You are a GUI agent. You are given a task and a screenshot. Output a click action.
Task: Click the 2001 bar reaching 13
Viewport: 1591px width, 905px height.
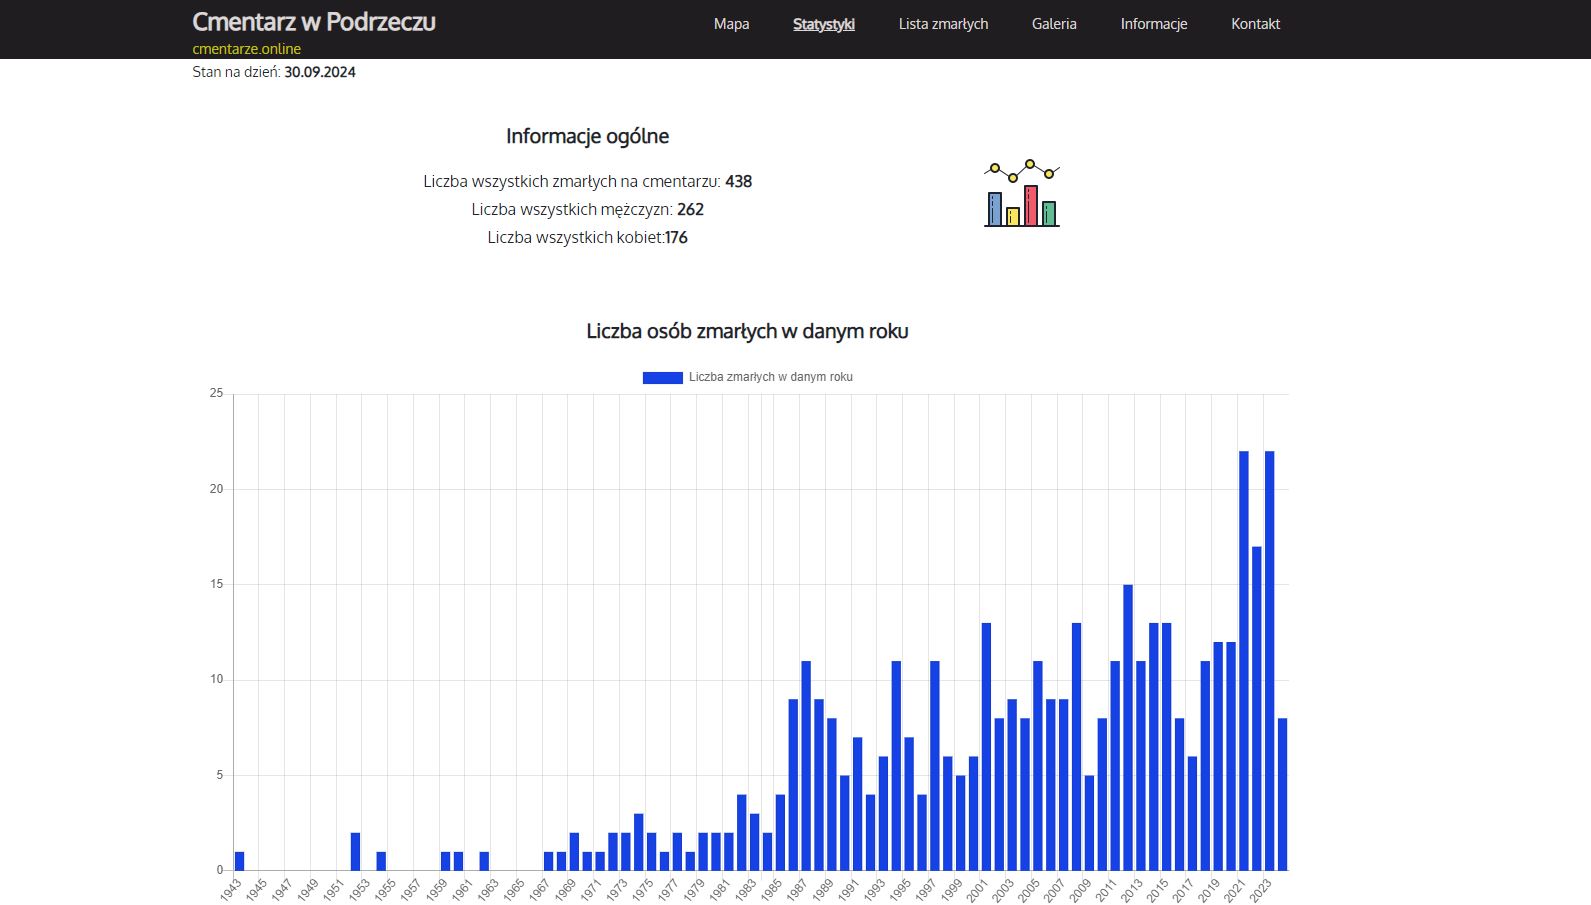(986, 746)
